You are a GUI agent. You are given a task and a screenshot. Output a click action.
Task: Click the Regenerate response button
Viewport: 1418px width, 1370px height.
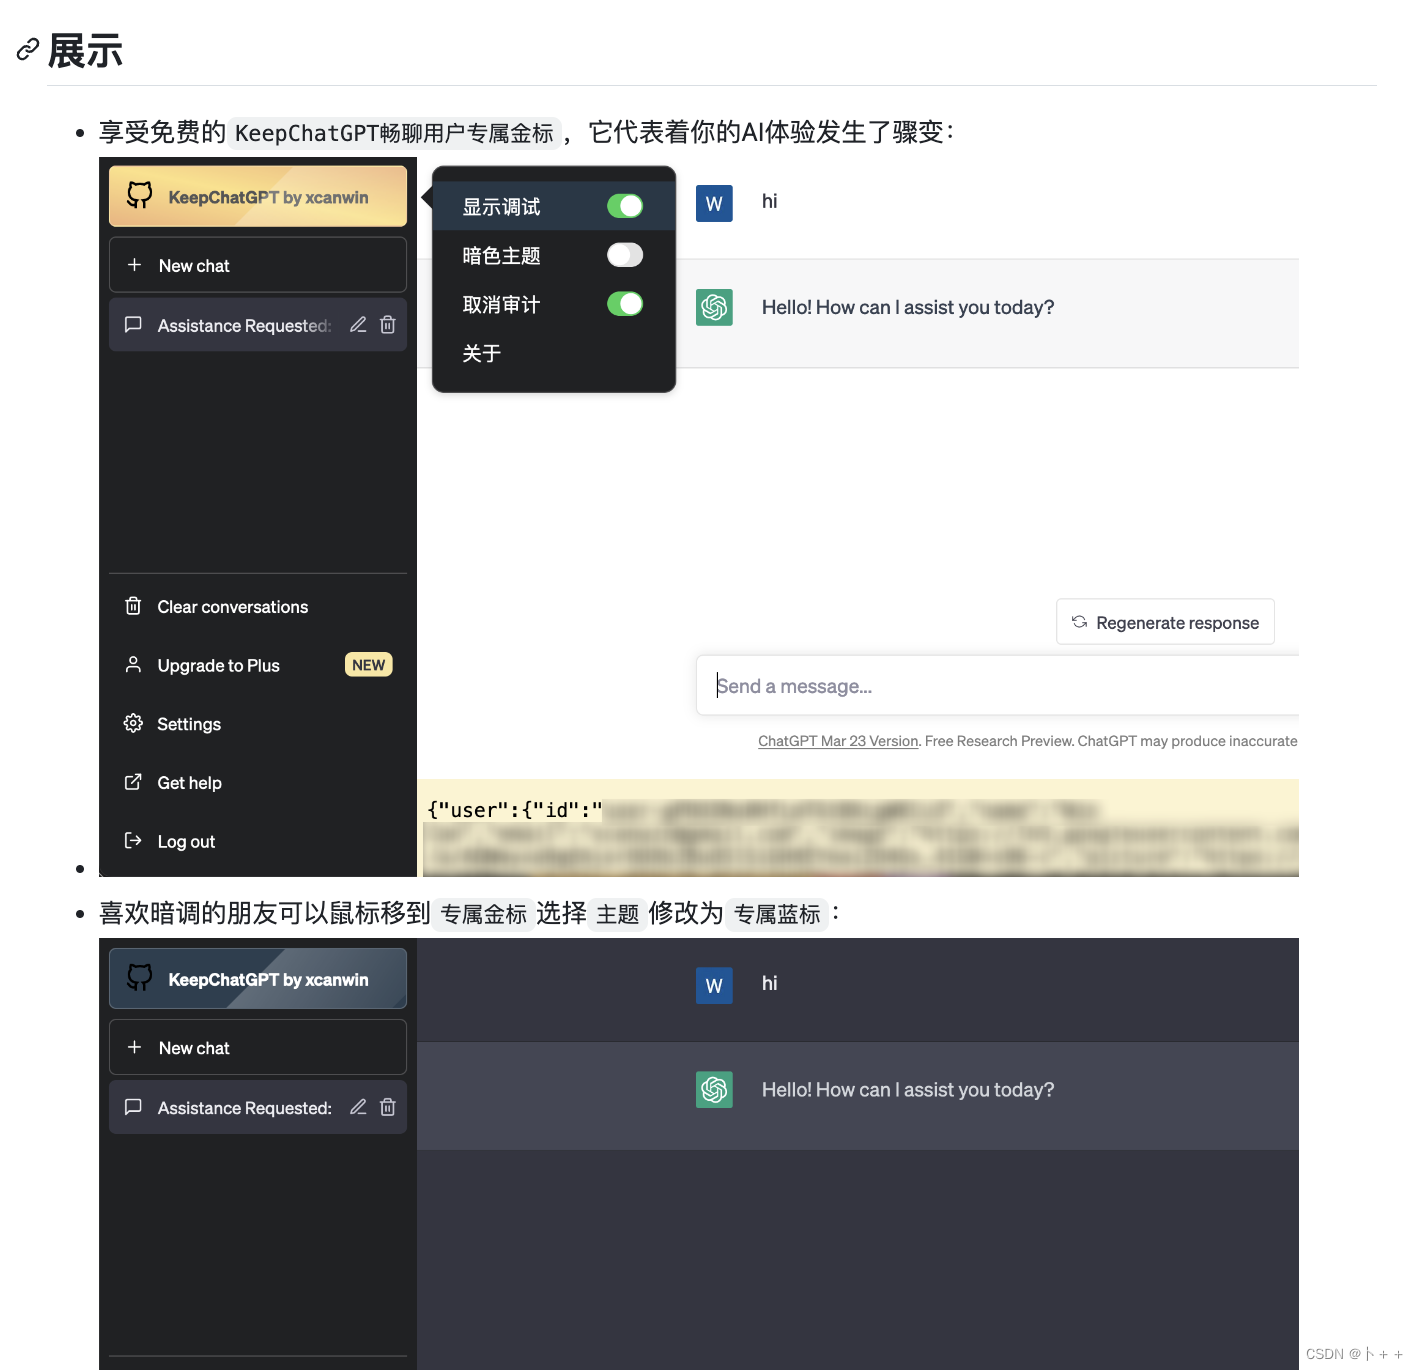click(1165, 621)
